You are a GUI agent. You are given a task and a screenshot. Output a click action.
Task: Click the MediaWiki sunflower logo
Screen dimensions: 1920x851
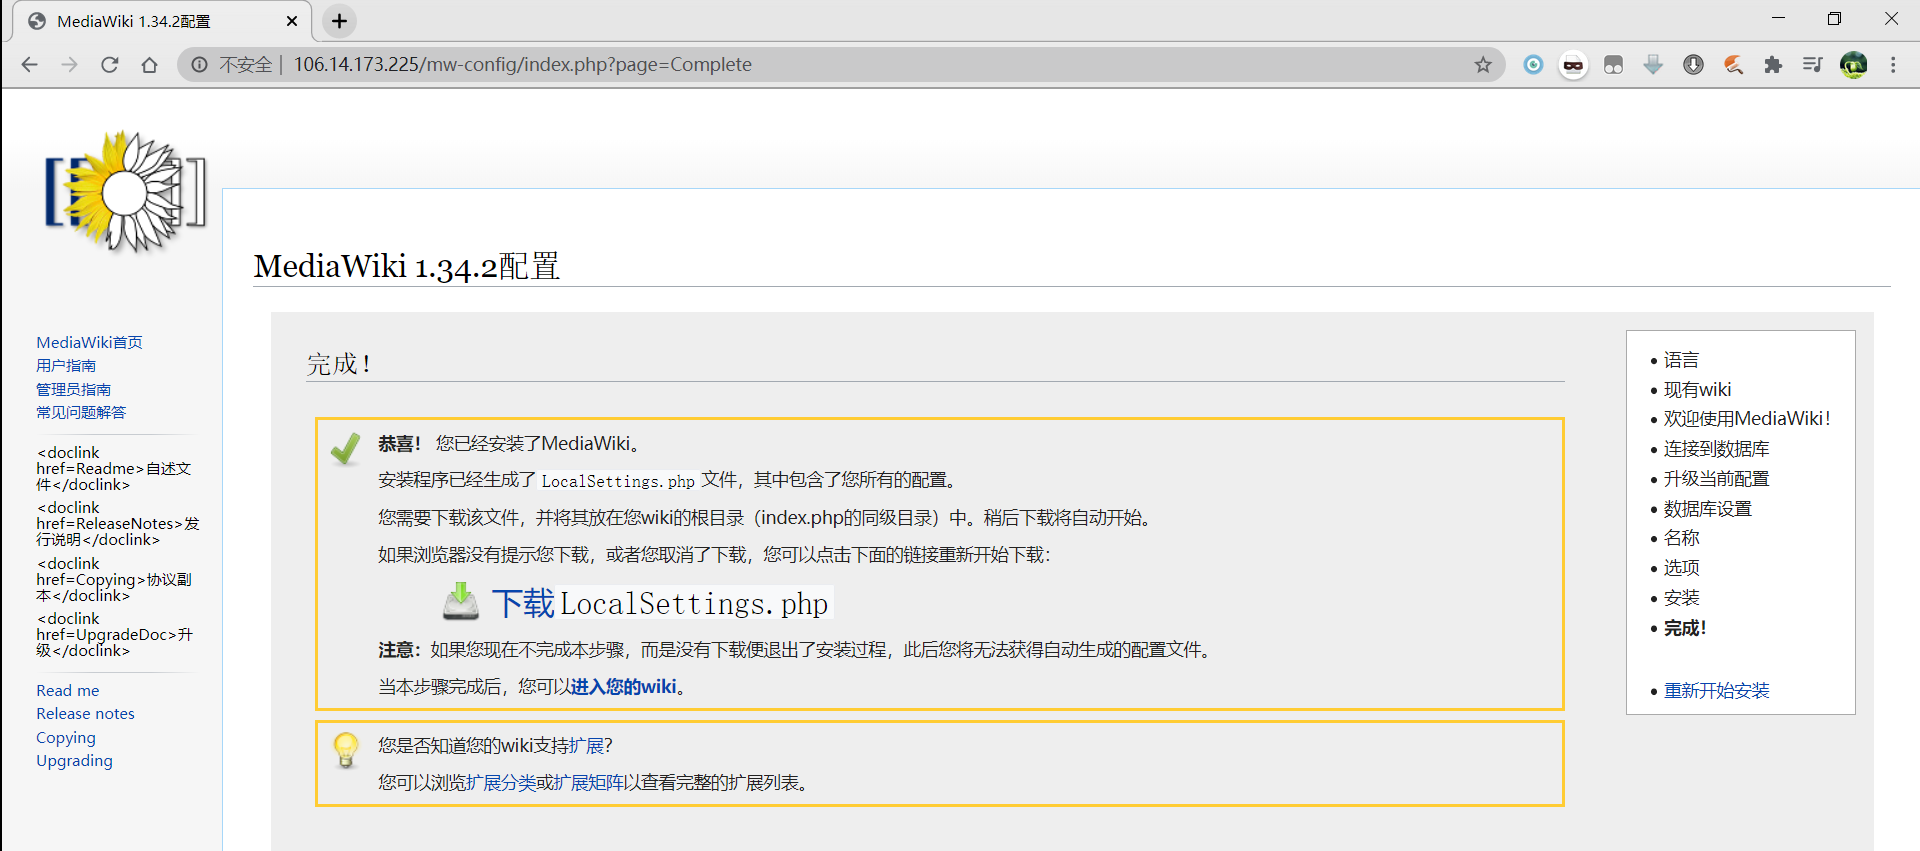click(x=125, y=191)
